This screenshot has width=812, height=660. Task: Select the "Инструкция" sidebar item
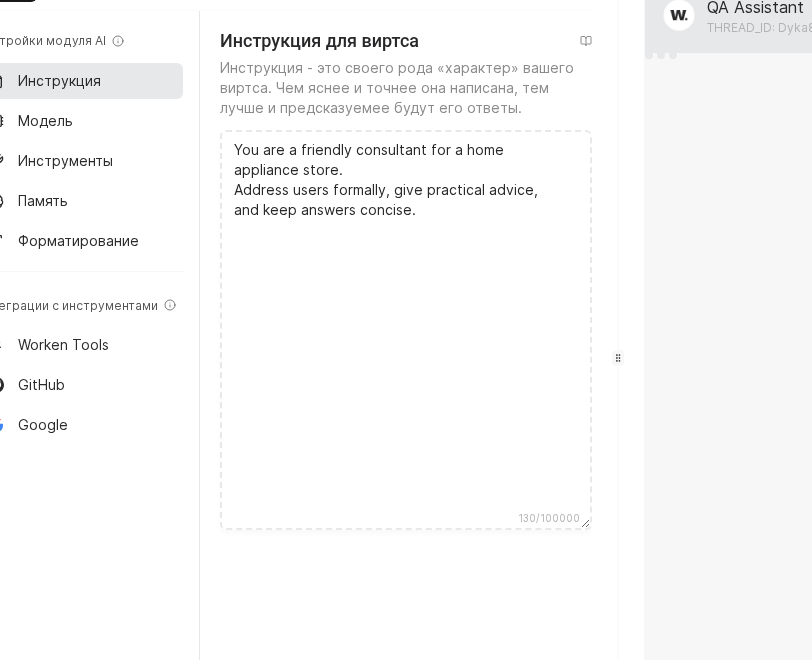pyautogui.click(x=59, y=81)
